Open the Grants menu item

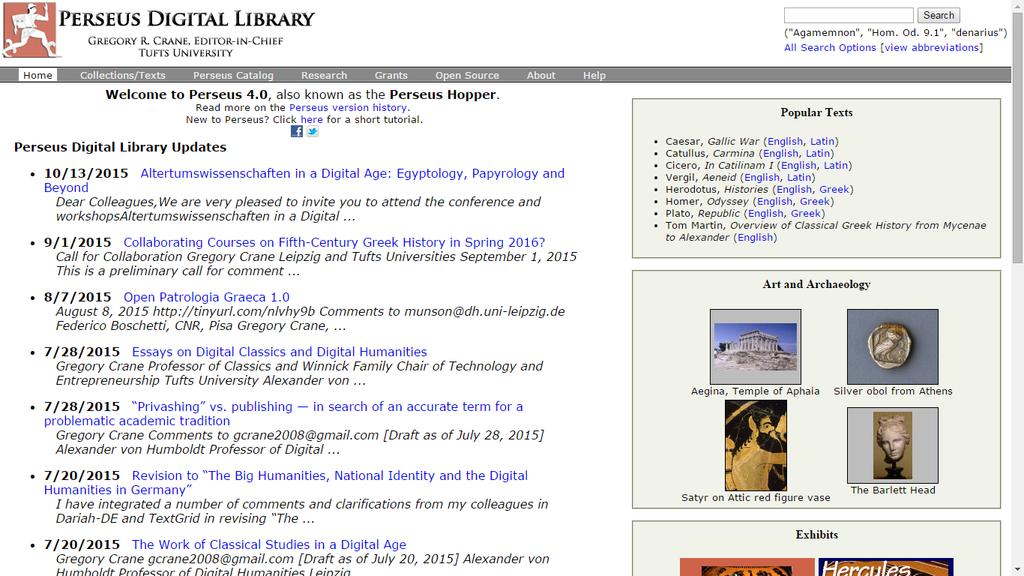coord(391,75)
